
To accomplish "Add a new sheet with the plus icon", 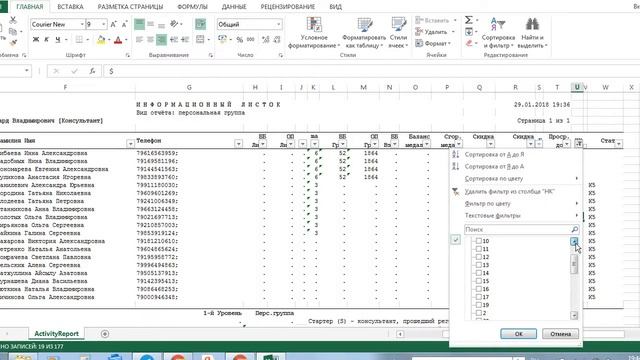I will click(105, 334).
